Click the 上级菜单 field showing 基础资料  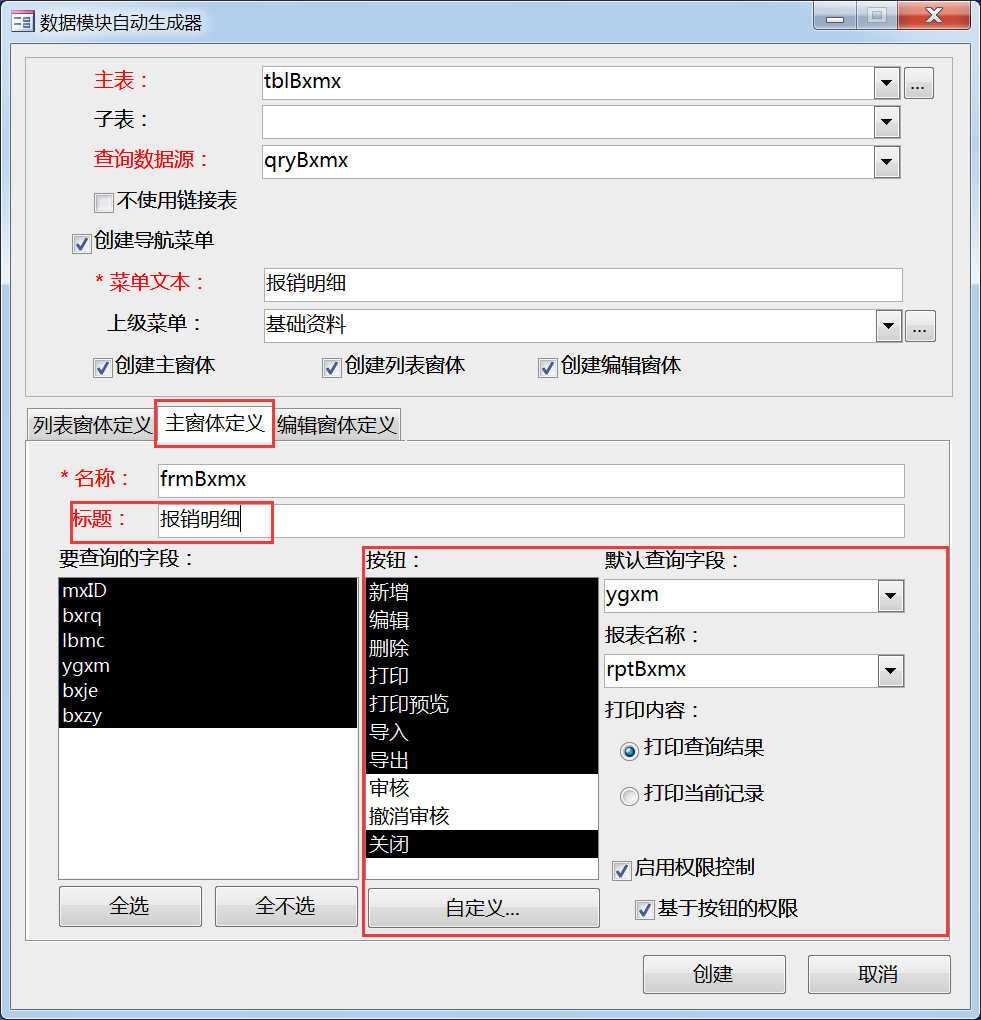coord(570,326)
